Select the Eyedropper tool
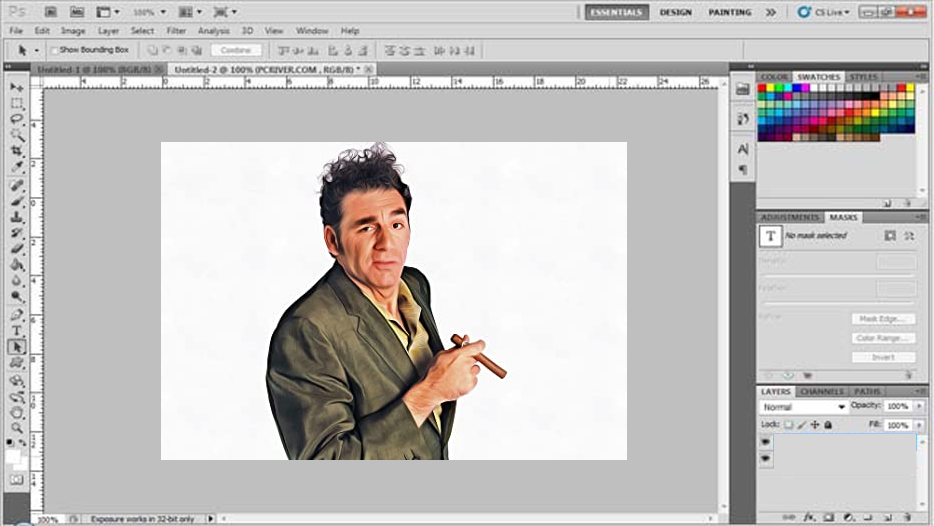Screen dimensions: 934x526 pos(17,167)
